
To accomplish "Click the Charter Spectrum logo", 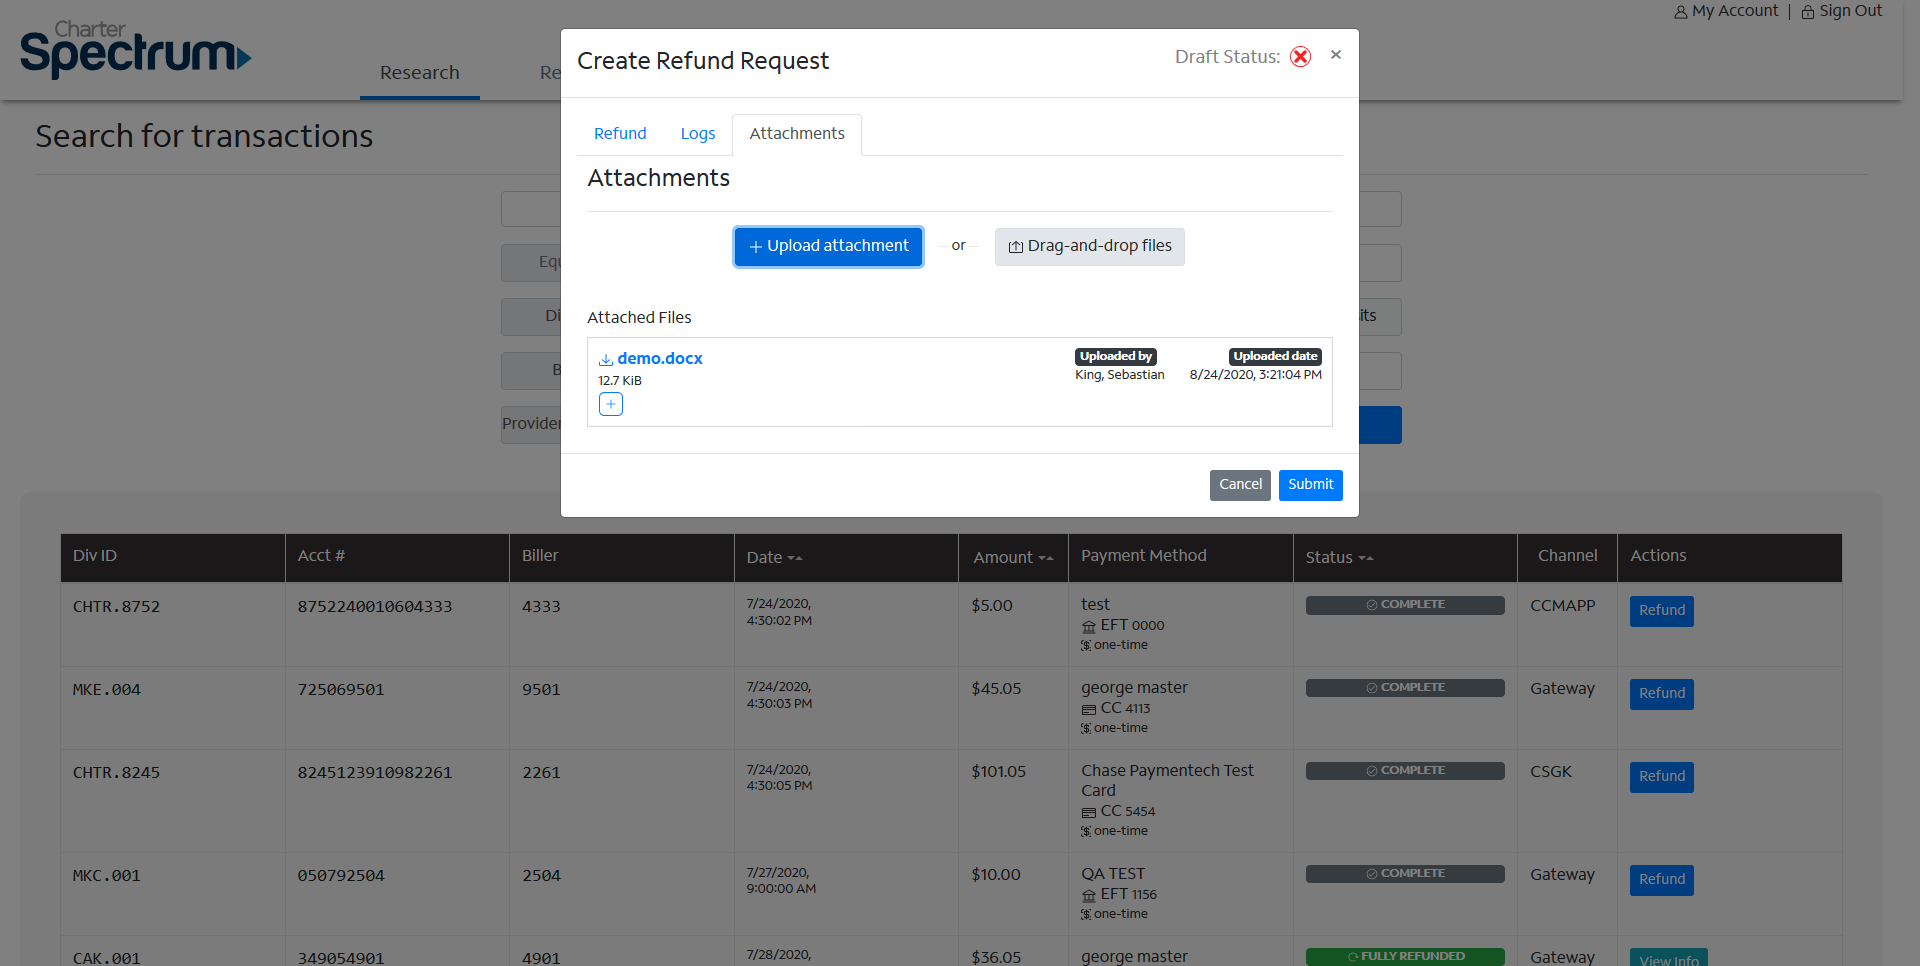I will click(135, 50).
